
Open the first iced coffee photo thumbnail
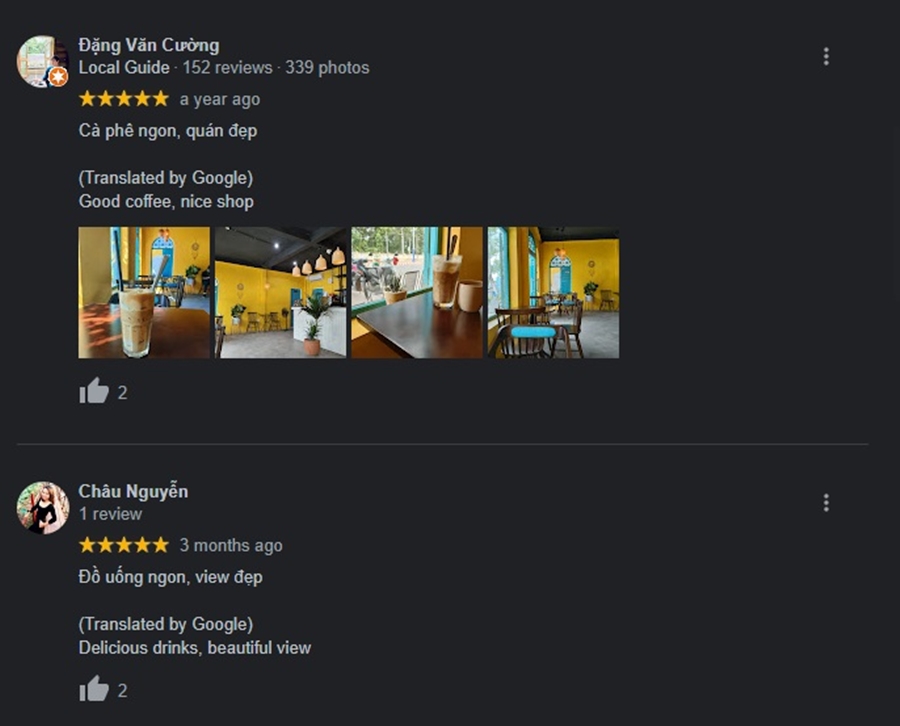144,292
